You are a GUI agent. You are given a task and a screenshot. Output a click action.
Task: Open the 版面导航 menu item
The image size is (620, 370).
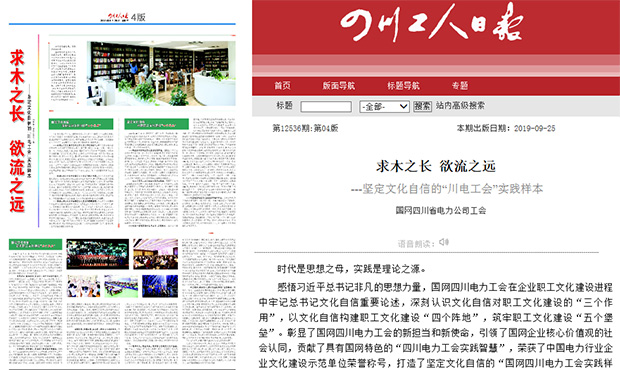click(x=338, y=85)
